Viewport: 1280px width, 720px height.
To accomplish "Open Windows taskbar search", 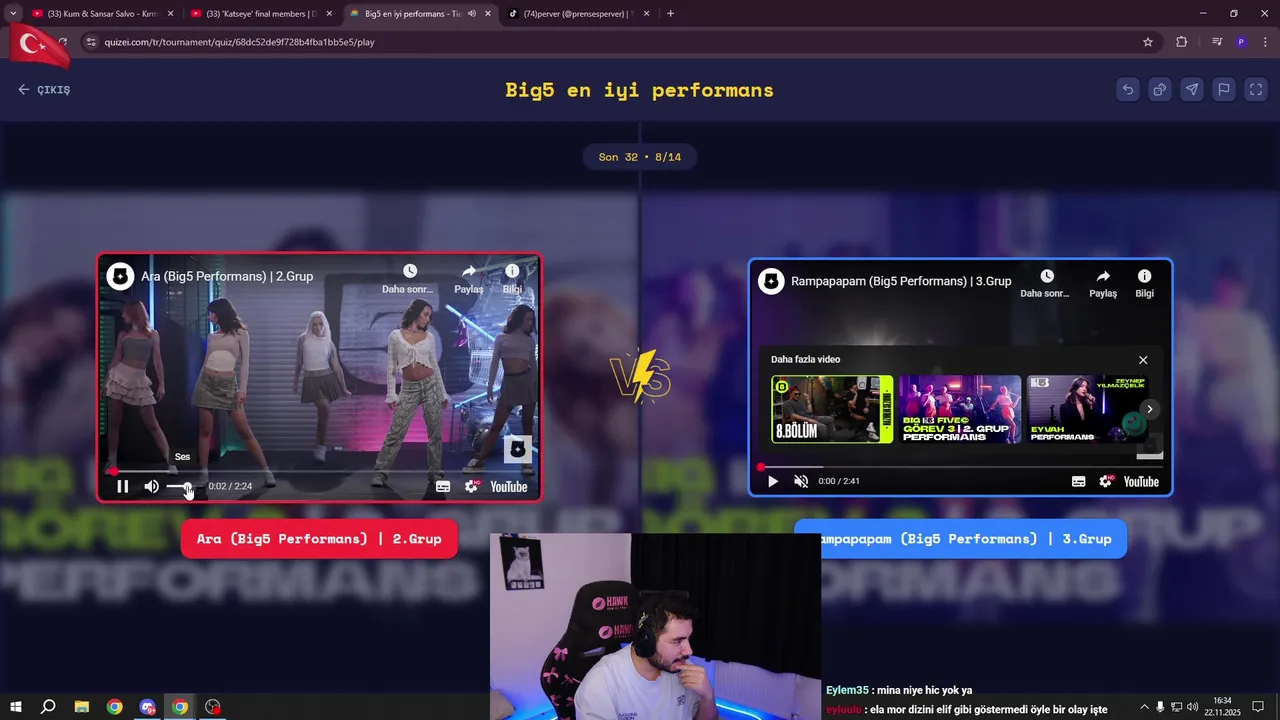I will click(48, 707).
